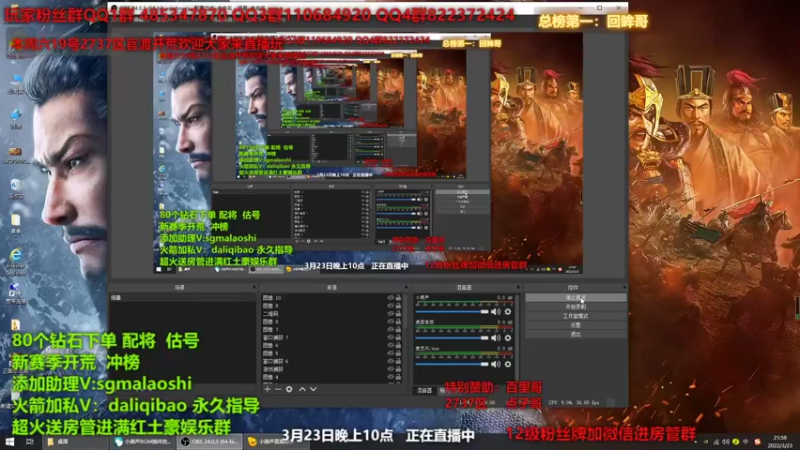The width and height of the screenshot is (800, 450).
Task: Unlock the 窗口捕获 7 source
Action: pos(398,337)
